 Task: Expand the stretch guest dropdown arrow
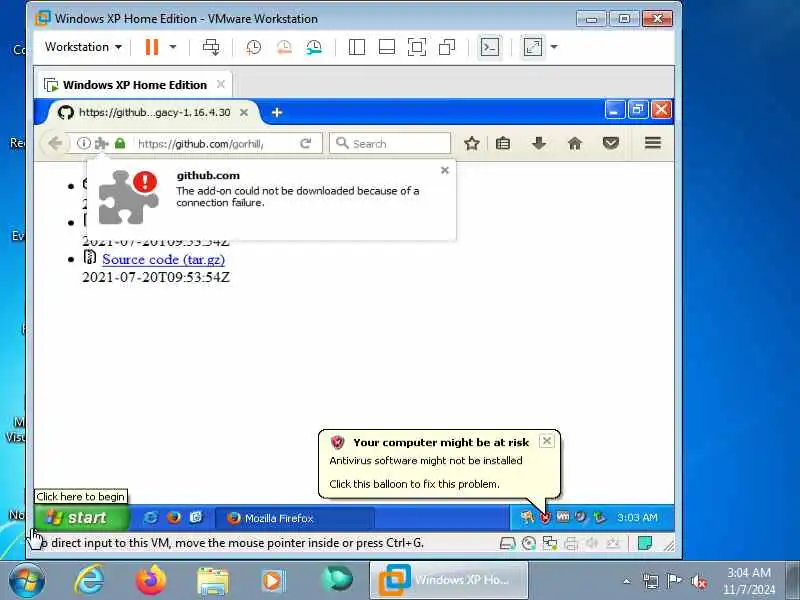tap(554, 47)
